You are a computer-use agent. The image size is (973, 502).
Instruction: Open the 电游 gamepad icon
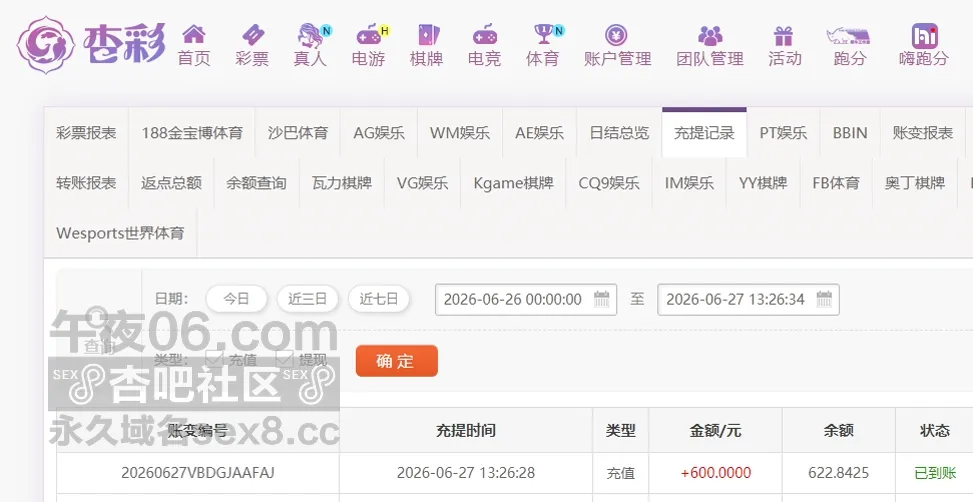click(x=369, y=35)
